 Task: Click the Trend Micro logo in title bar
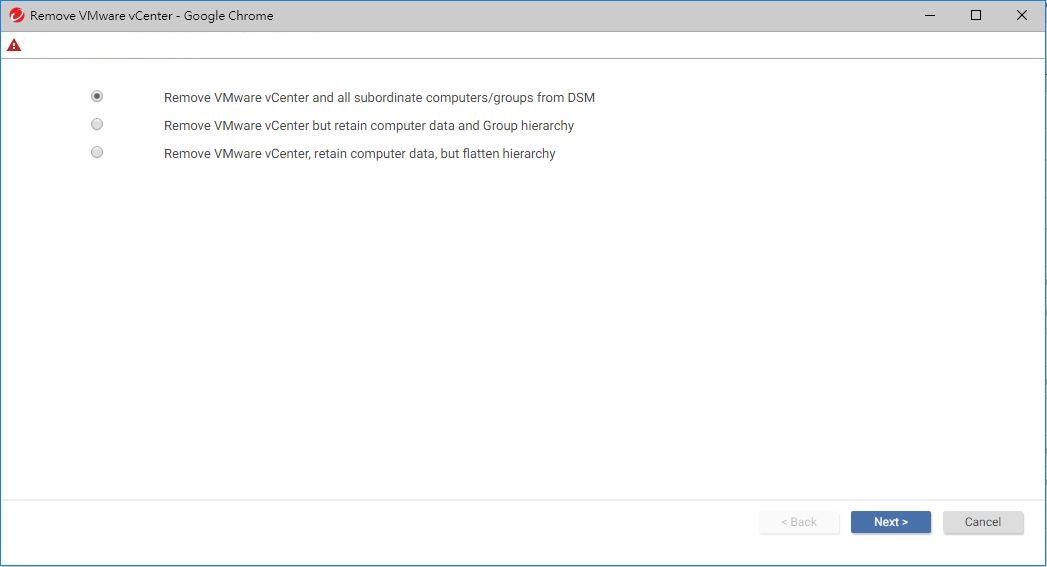(x=16, y=16)
